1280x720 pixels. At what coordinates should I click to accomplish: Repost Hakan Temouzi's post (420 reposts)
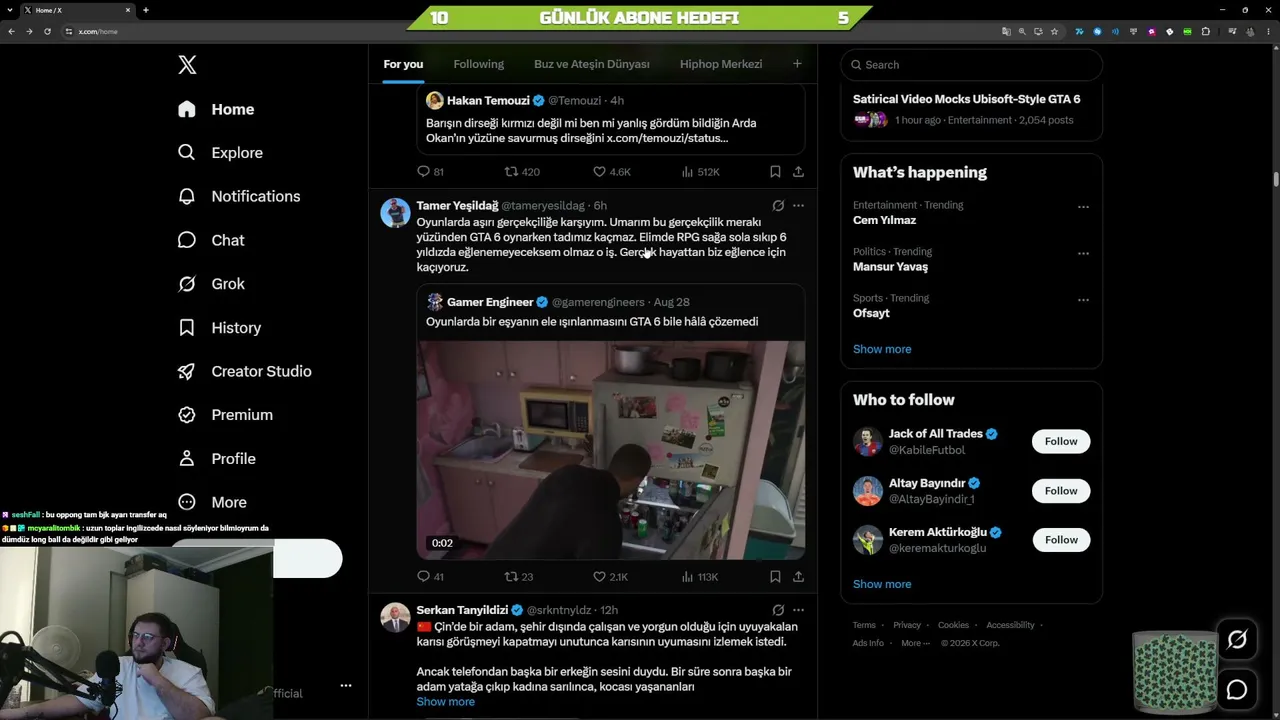[x=522, y=172]
